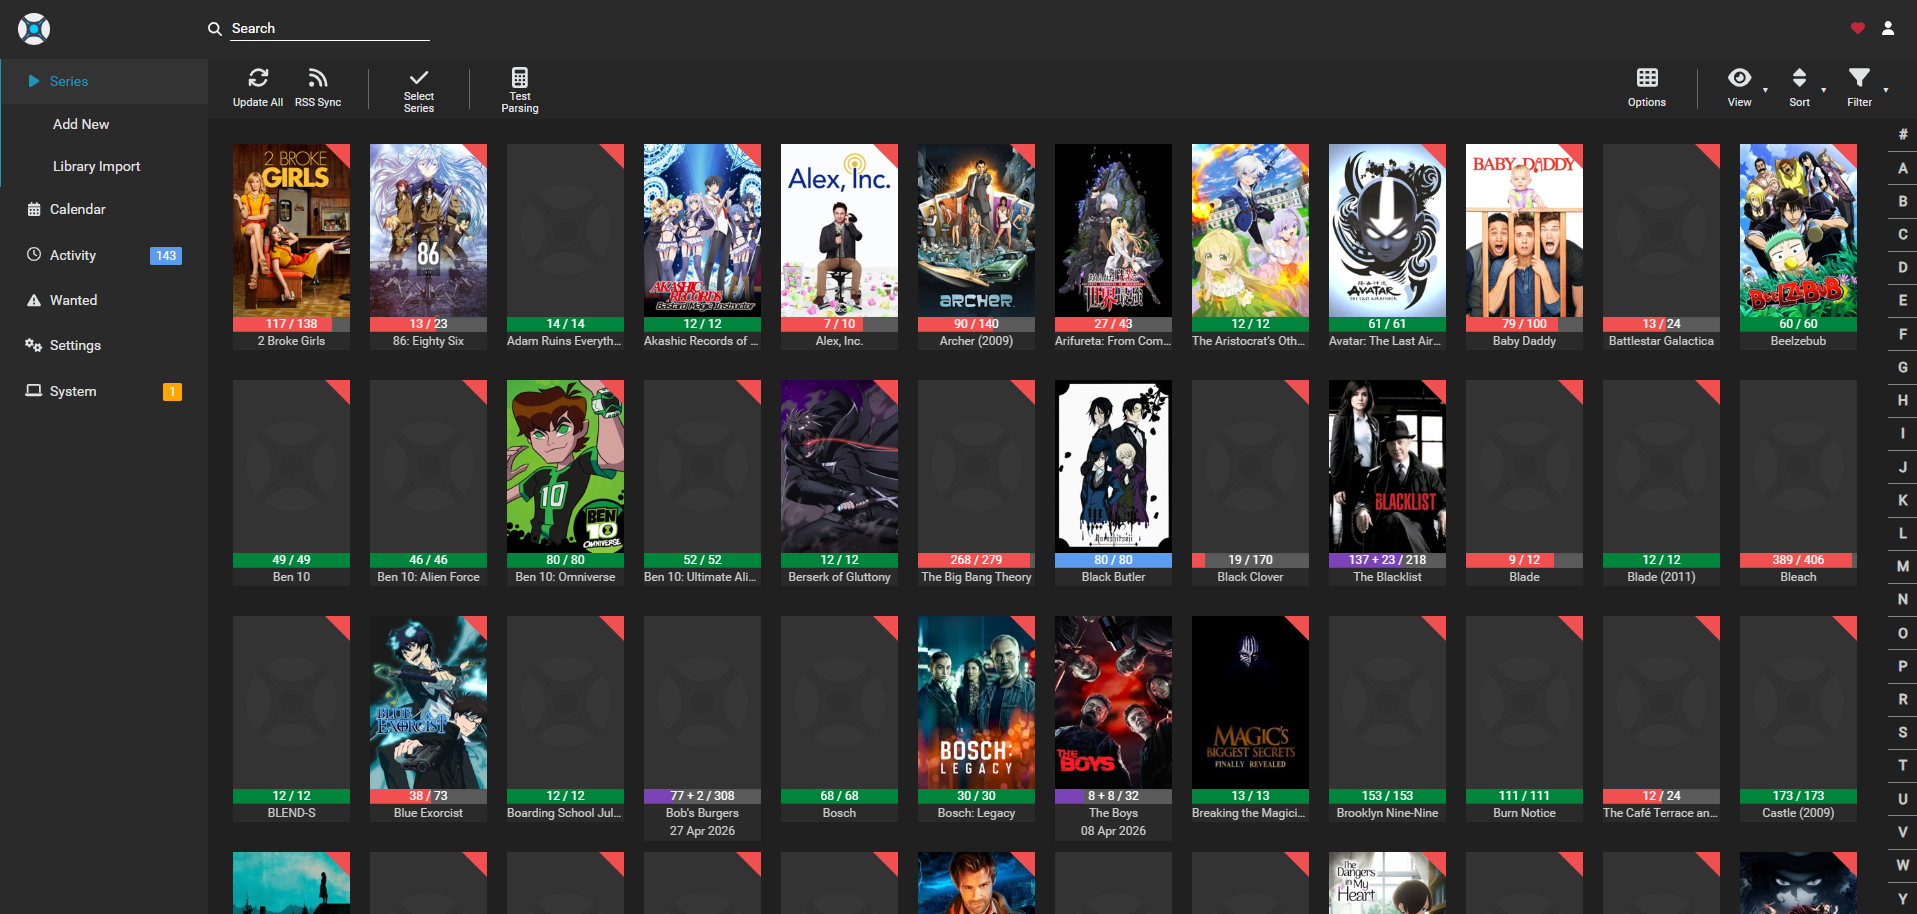This screenshot has width=1917, height=914.
Task: Click in the Search field
Action: 329,29
